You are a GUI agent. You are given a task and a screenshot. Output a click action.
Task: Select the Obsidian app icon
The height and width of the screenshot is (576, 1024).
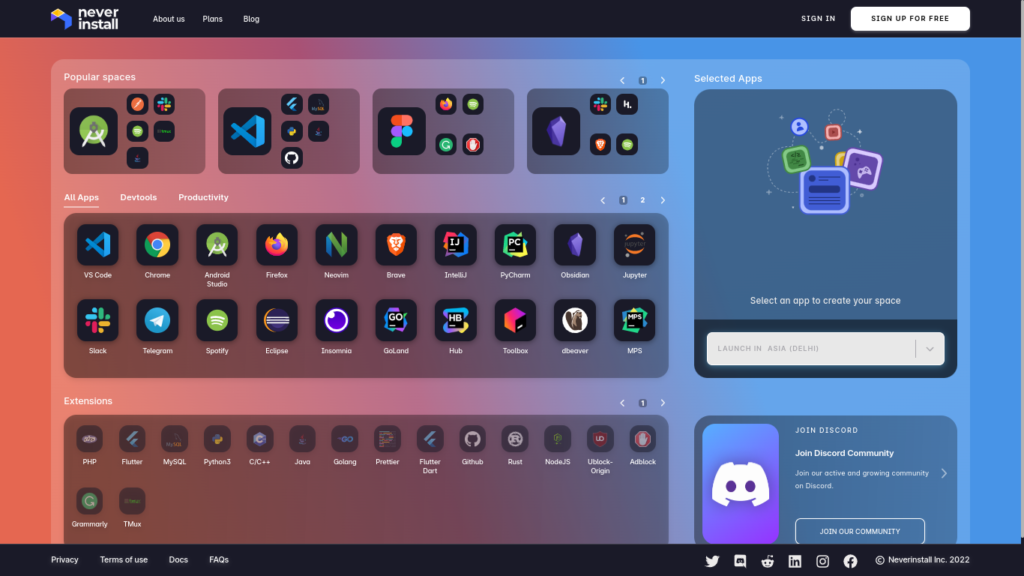pos(575,245)
